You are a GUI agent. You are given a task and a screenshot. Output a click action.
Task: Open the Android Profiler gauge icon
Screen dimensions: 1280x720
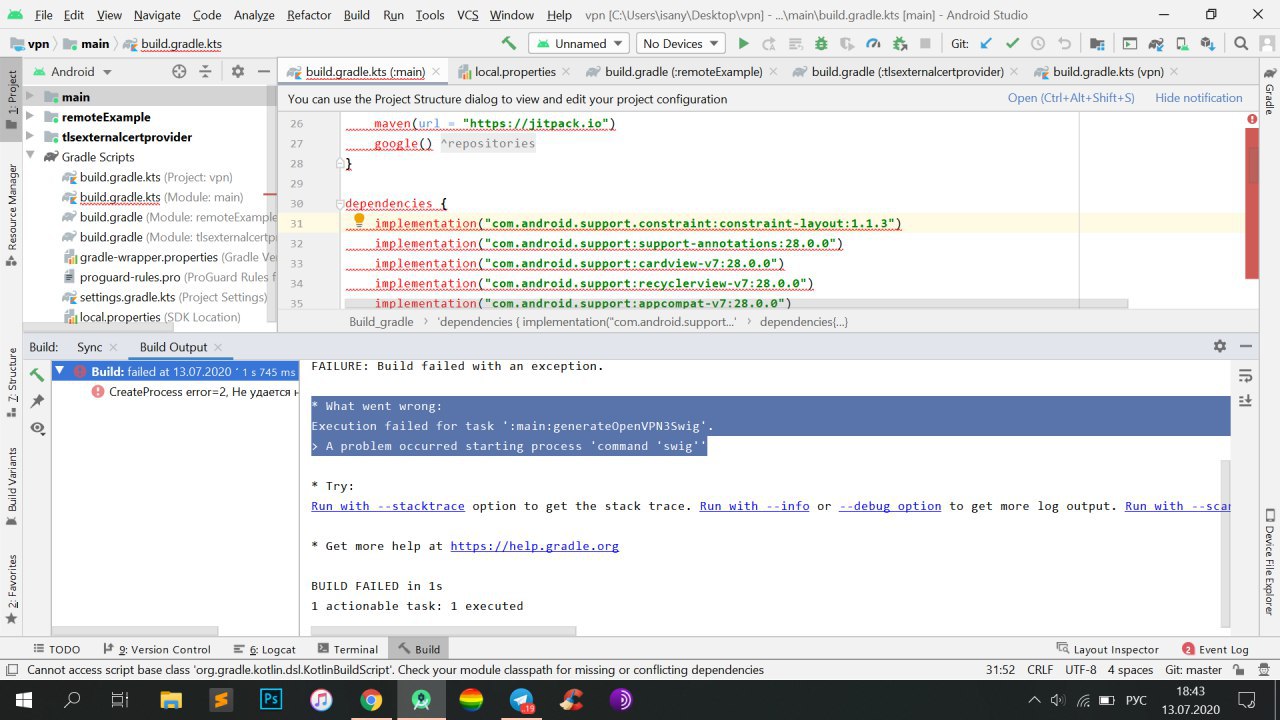pos(873,44)
